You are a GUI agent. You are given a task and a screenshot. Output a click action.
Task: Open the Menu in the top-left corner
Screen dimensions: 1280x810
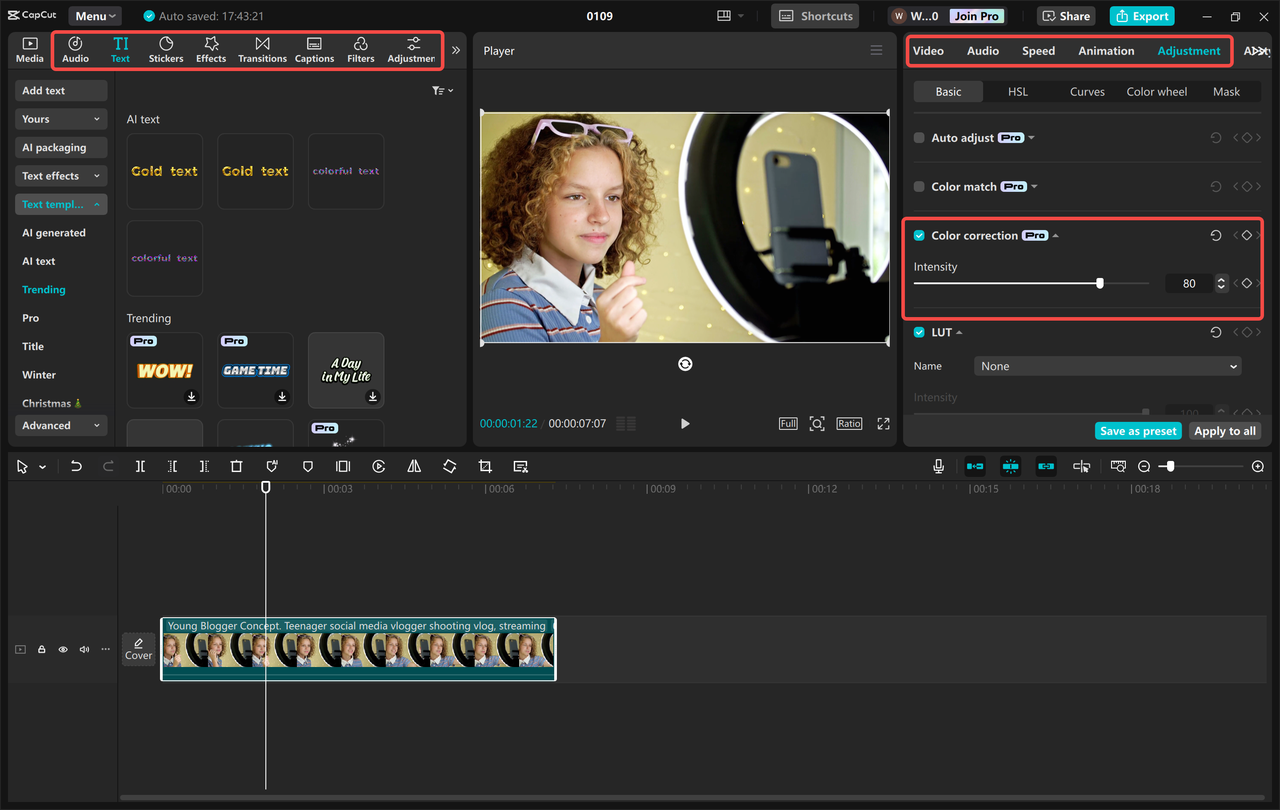pos(94,15)
